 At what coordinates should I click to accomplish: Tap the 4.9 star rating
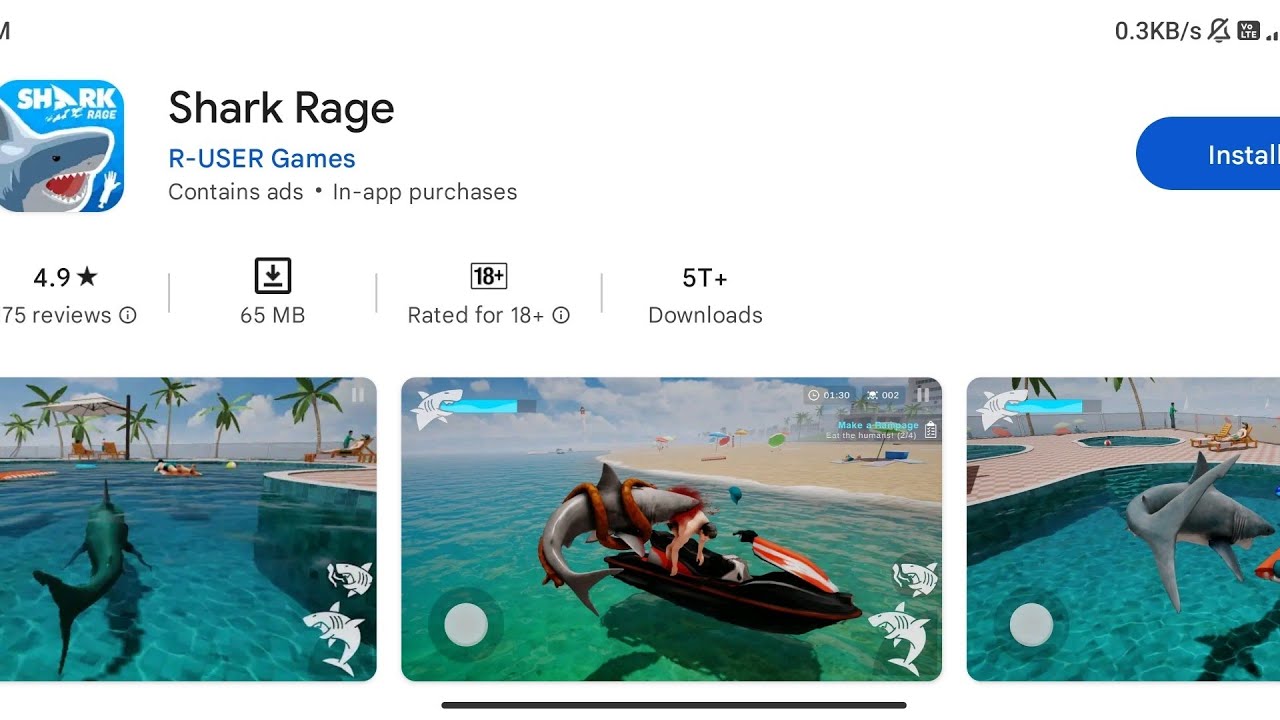tap(65, 277)
